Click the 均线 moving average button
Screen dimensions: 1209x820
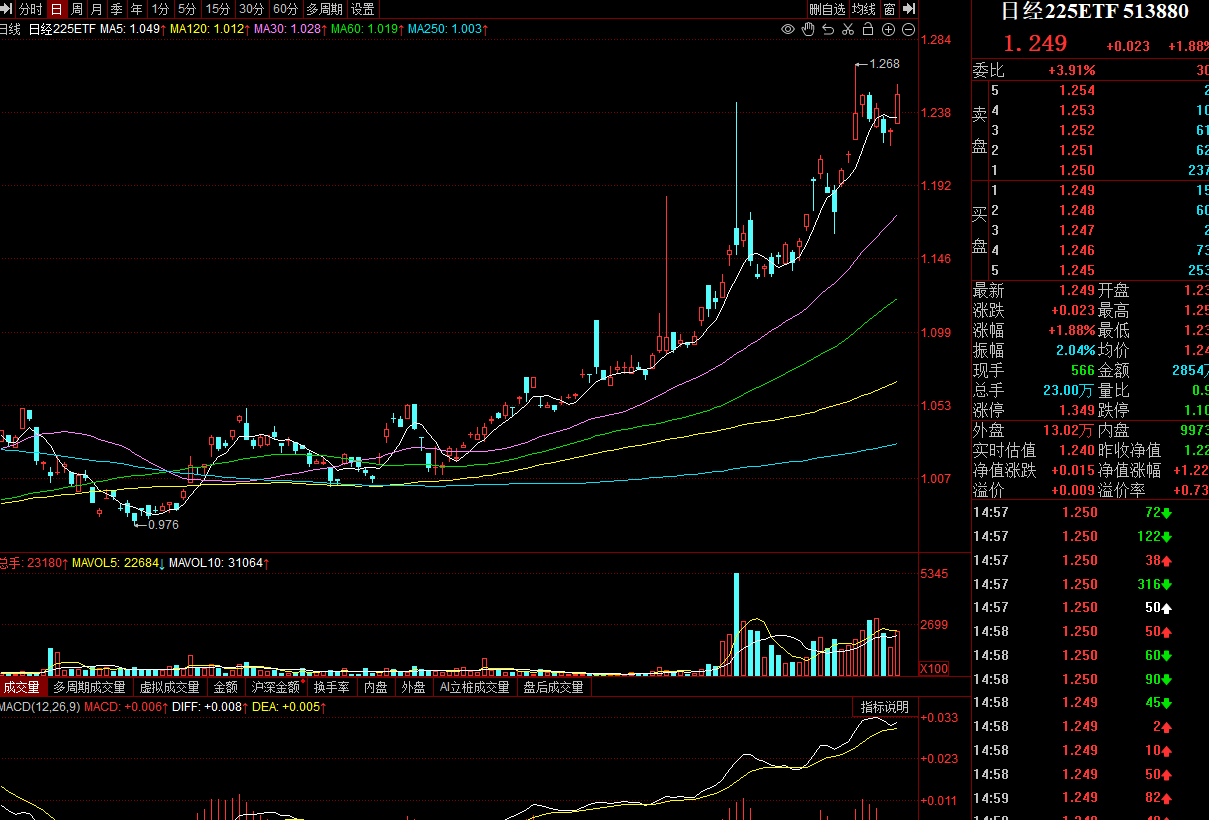click(864, 9)
